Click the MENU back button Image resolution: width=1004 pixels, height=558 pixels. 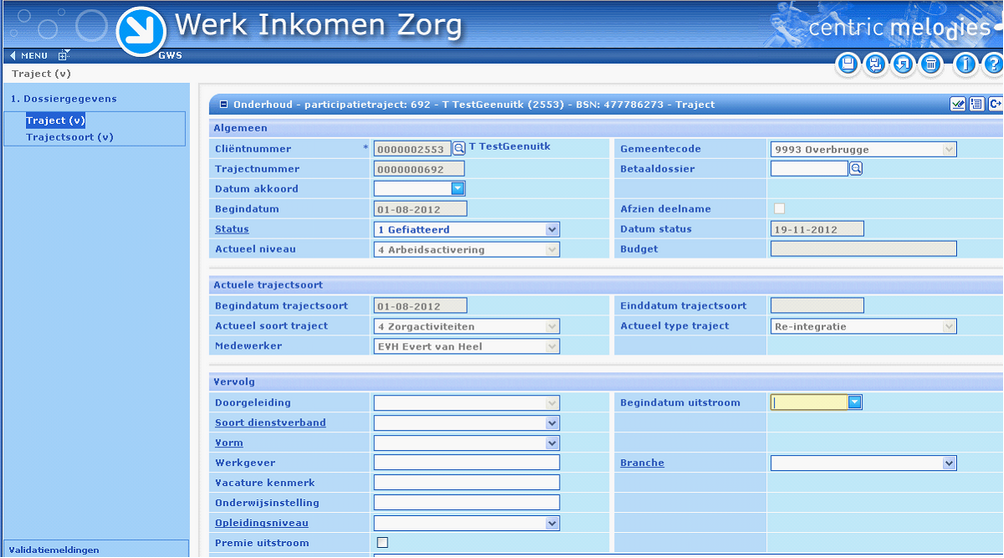29,56
